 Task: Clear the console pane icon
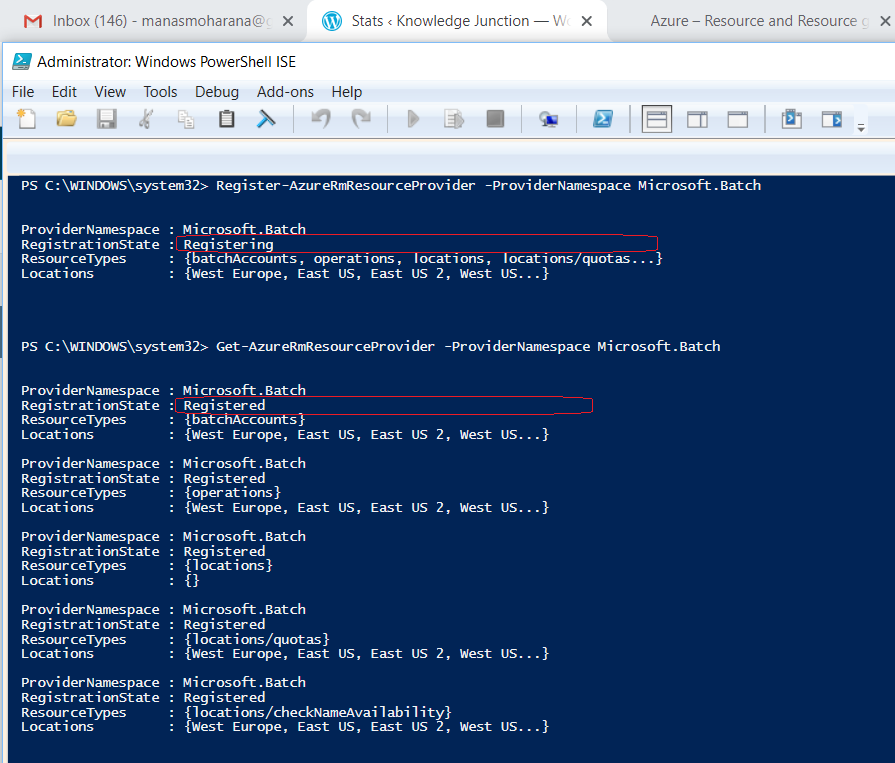pyautogui.click(x=266, y=119)
